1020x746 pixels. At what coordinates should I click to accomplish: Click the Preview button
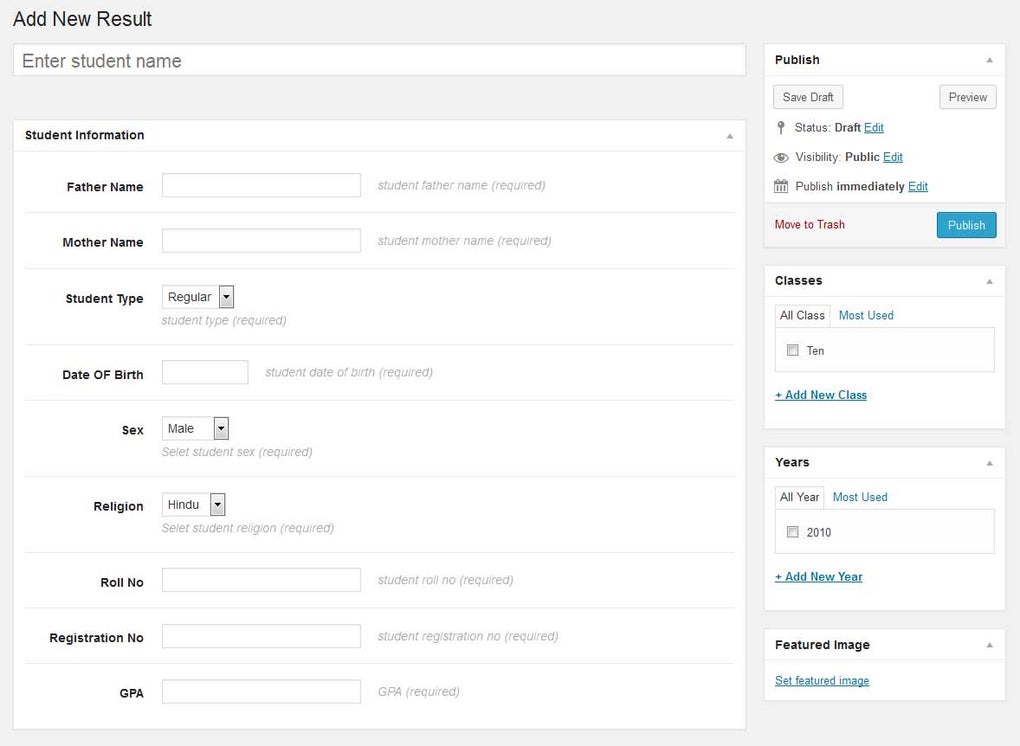(966, 97)
